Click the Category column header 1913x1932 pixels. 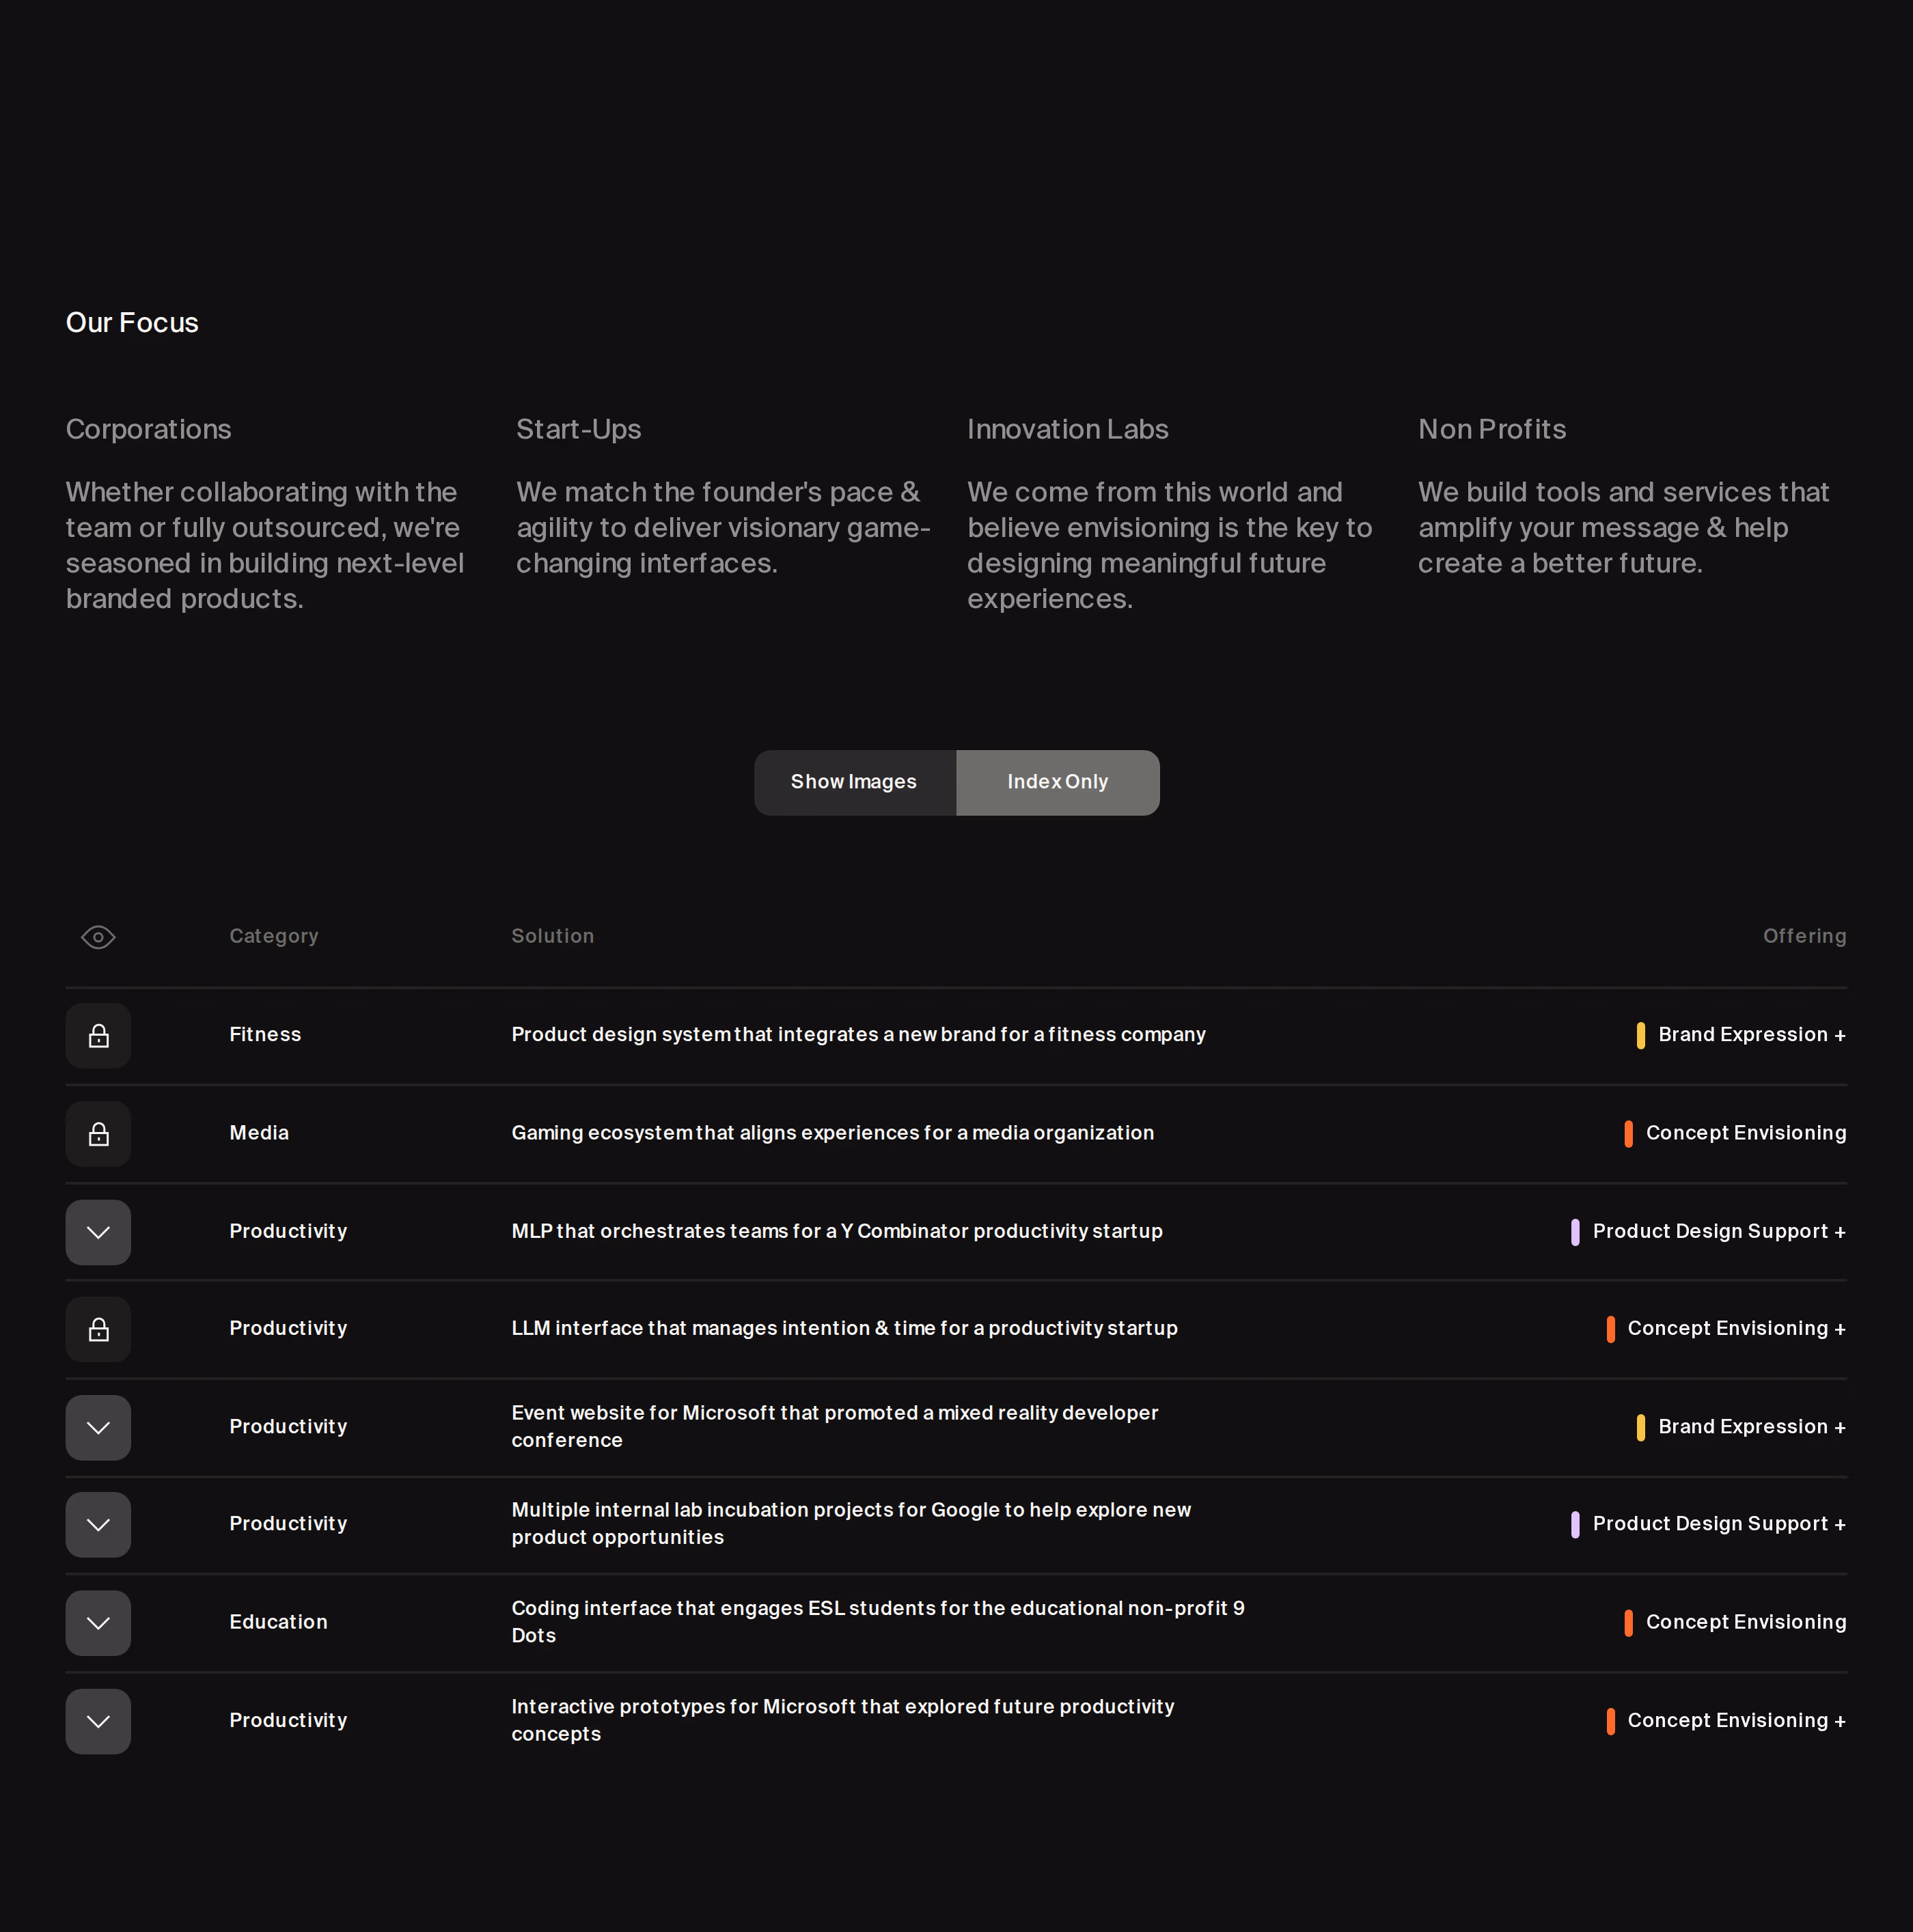click(x=274, y=936)
